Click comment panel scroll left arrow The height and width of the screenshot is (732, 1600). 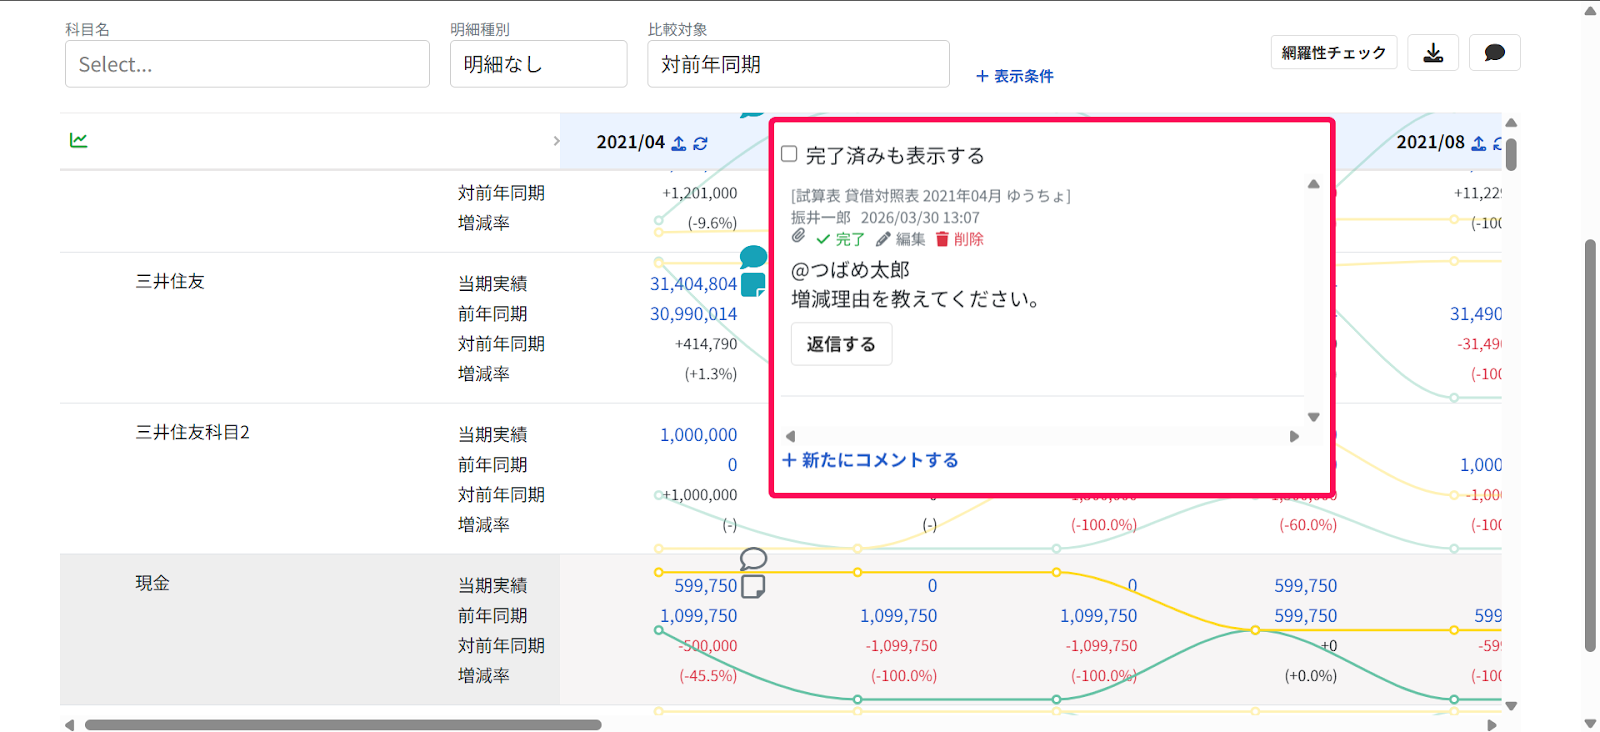790,436
